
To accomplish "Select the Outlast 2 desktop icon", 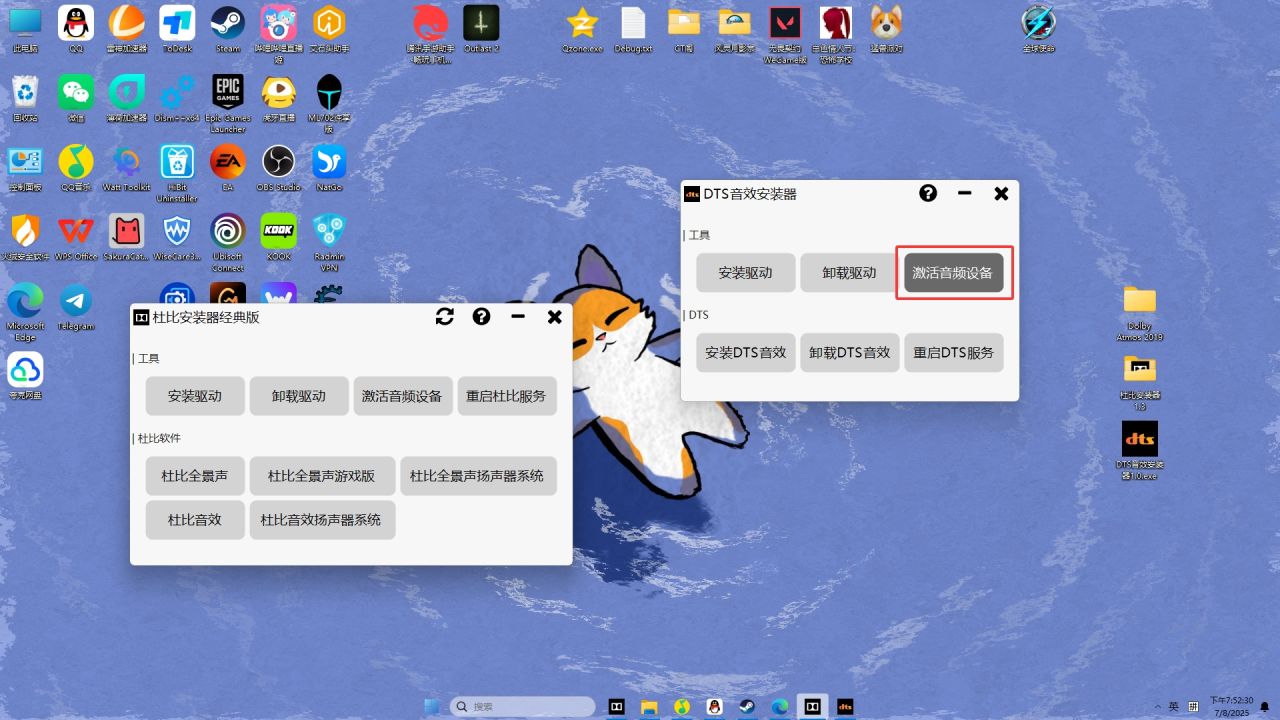I will (481, 29).
